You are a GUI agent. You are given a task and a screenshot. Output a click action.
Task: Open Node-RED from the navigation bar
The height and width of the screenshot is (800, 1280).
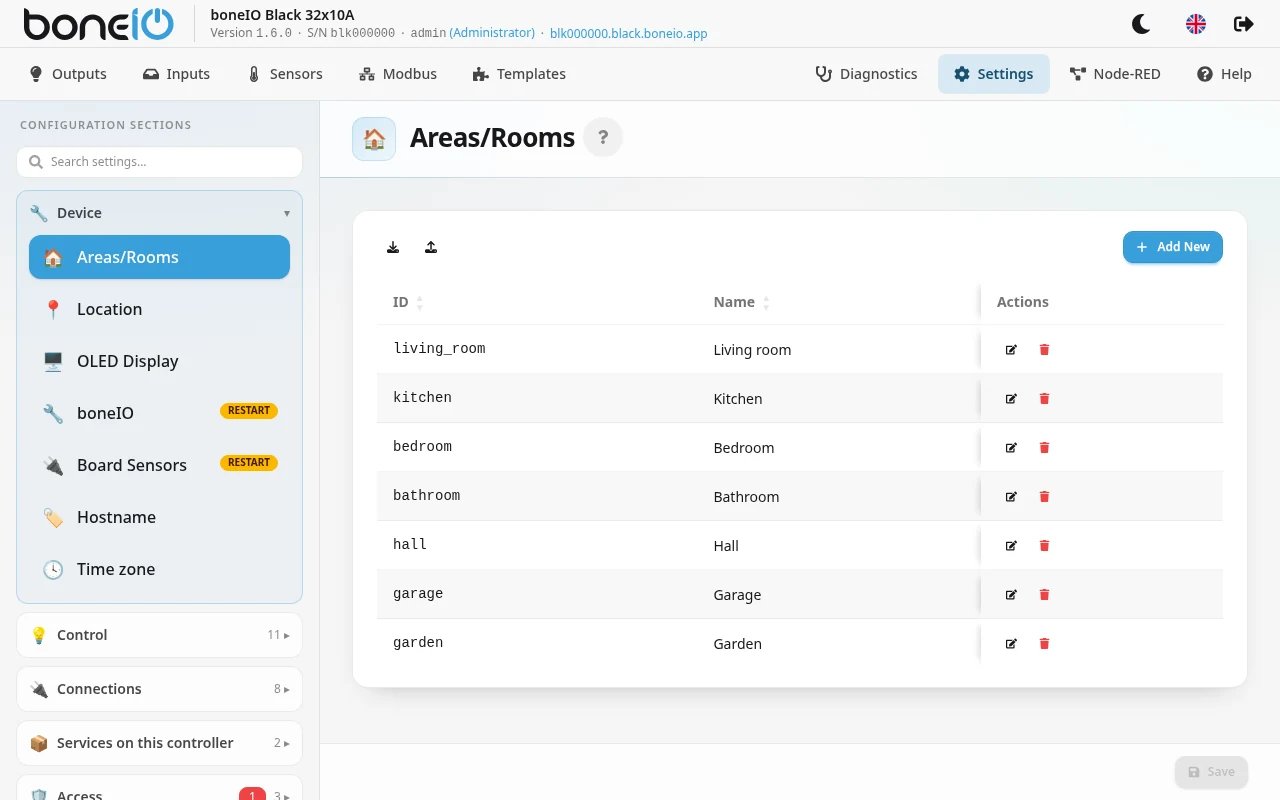1115,74
